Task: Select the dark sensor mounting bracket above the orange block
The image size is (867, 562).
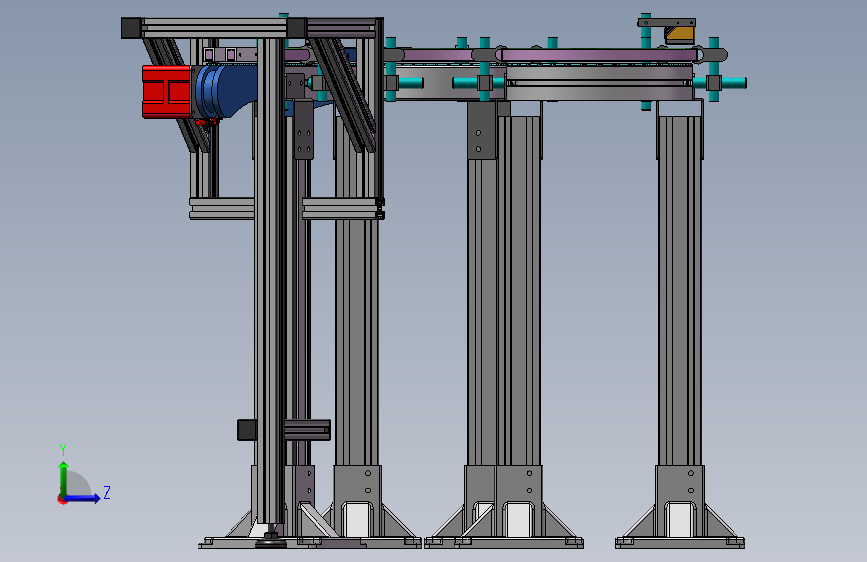Action: click(x=666, y=23)
